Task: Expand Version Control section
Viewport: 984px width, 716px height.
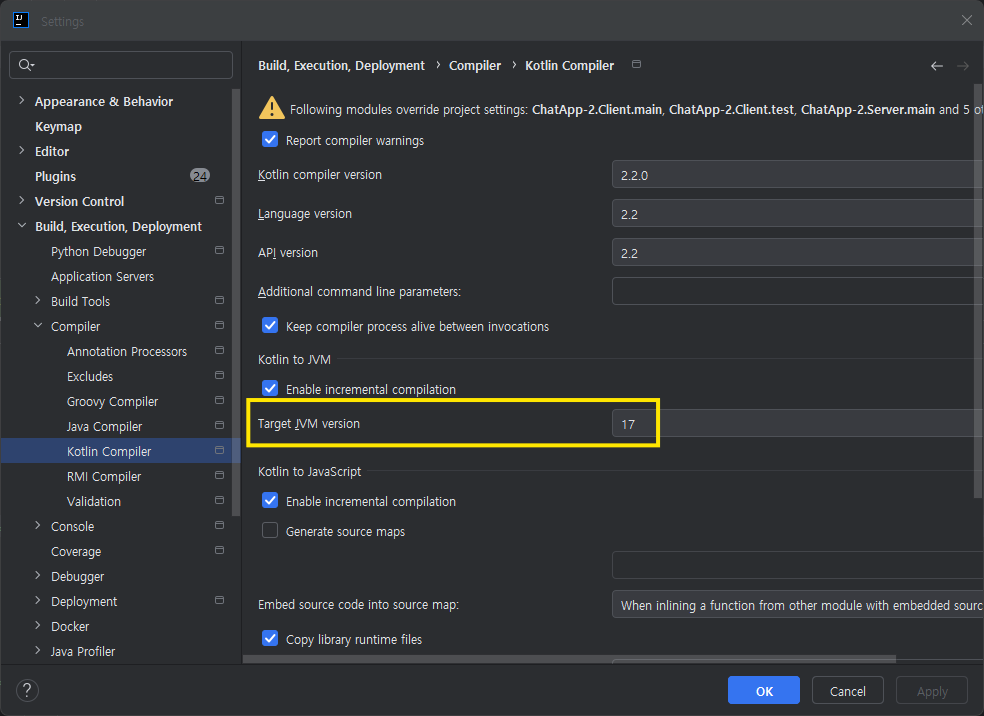Action: click(22, 201)
